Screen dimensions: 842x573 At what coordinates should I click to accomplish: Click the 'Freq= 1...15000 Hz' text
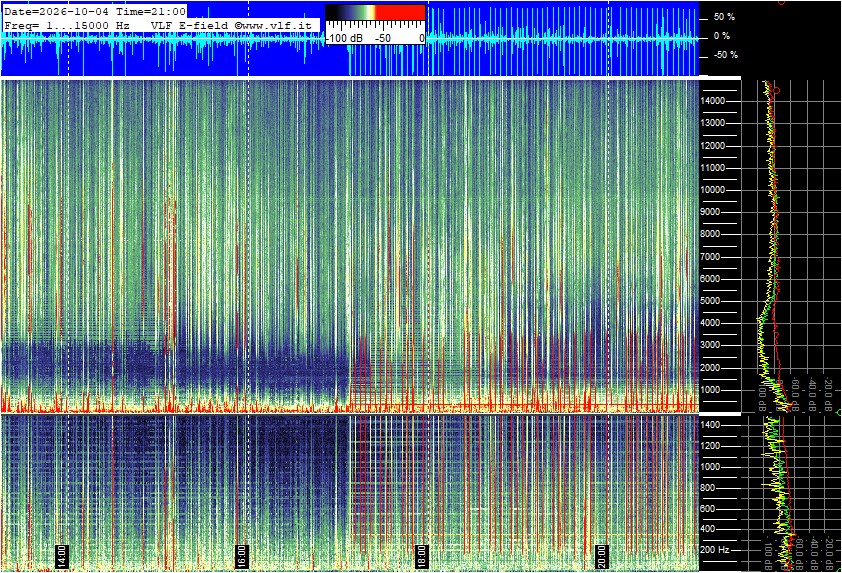pyautogui.click(x=67, y=25)
